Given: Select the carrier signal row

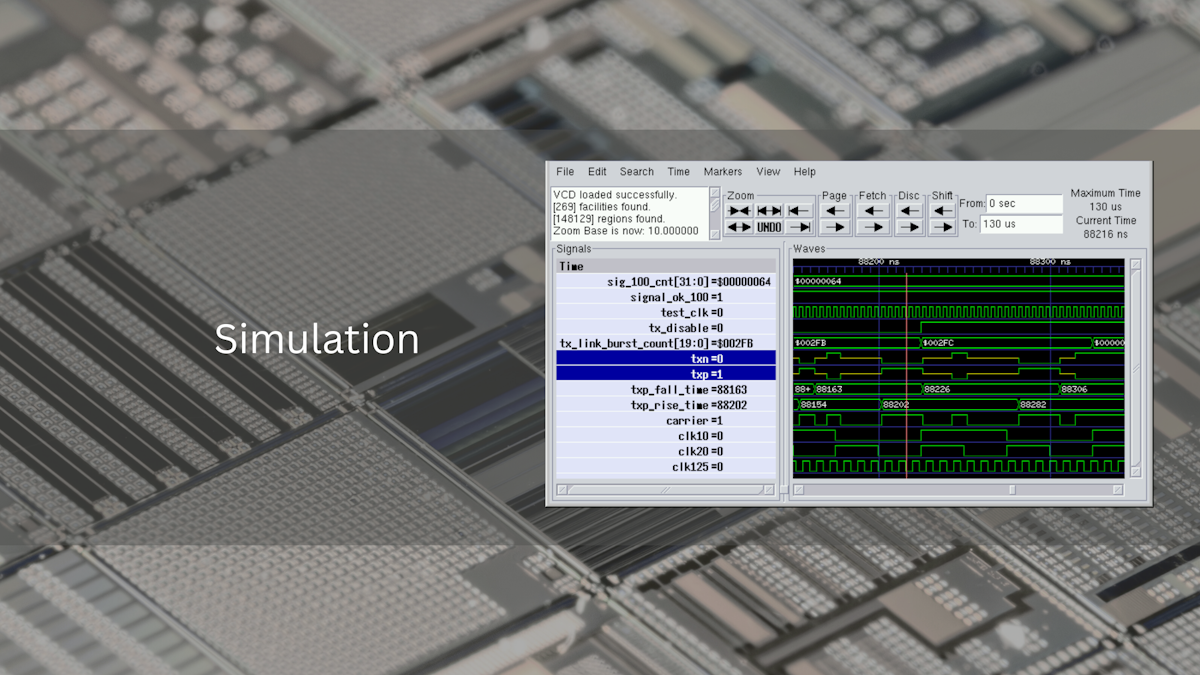Looking at the screenshot, I should point(666,420).
